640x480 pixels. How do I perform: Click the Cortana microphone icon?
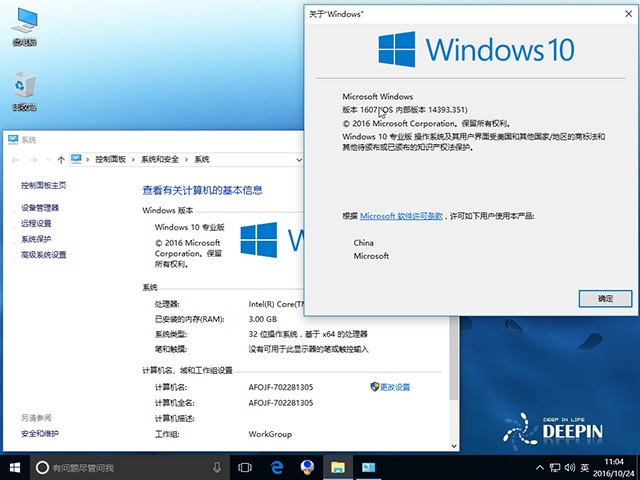click(x=217, y=467)
